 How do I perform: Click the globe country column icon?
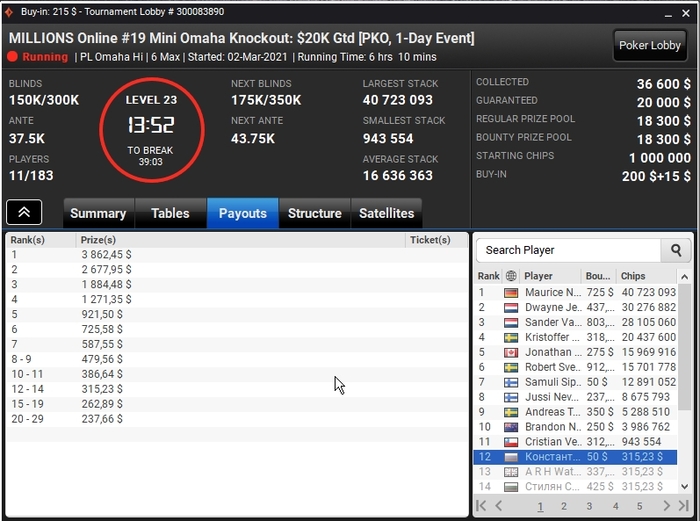[x=511, y=276]
